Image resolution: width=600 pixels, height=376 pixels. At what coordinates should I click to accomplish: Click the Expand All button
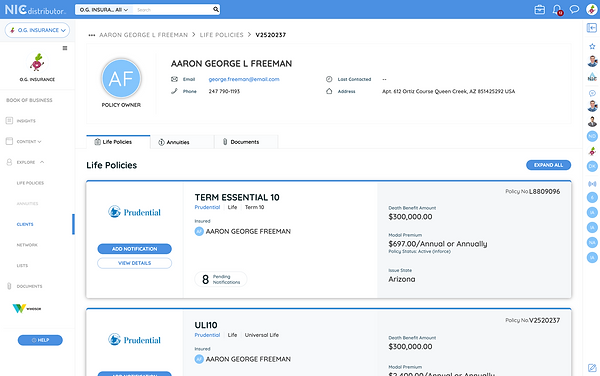pos(548,165)
